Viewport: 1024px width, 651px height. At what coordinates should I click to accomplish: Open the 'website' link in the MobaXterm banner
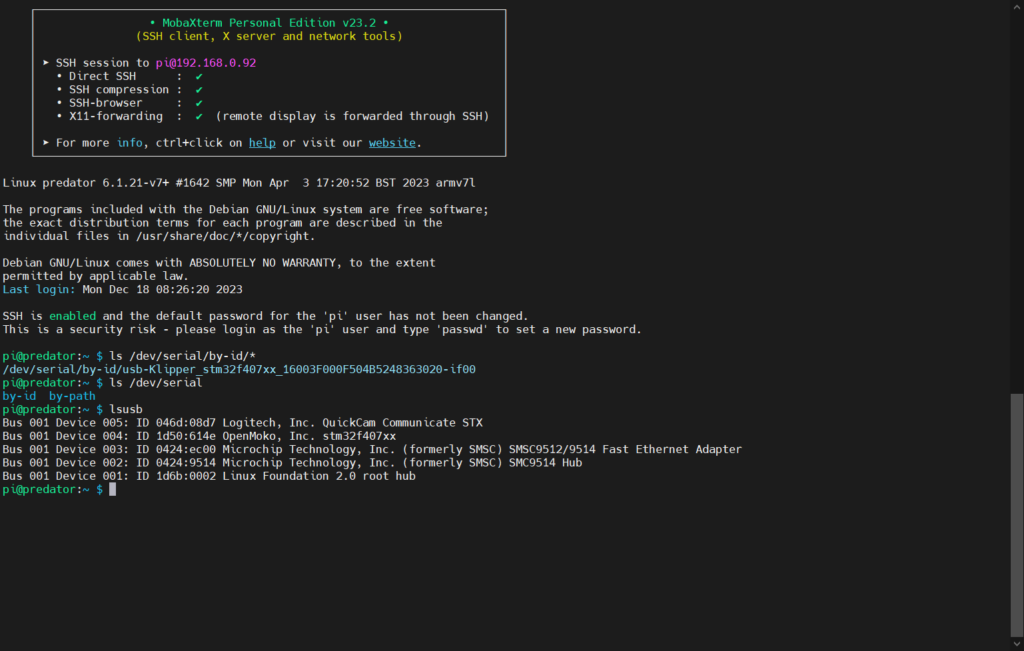tap(392, 143)
